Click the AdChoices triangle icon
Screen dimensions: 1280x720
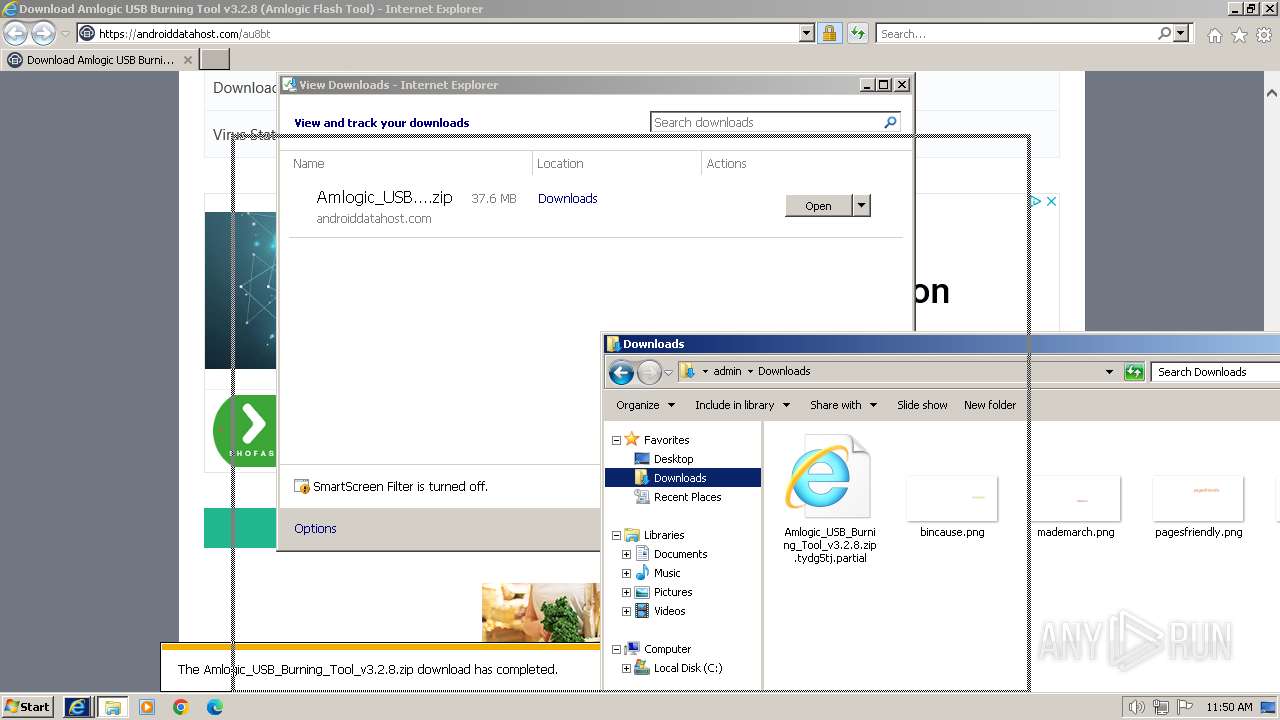pos(1036,201)
